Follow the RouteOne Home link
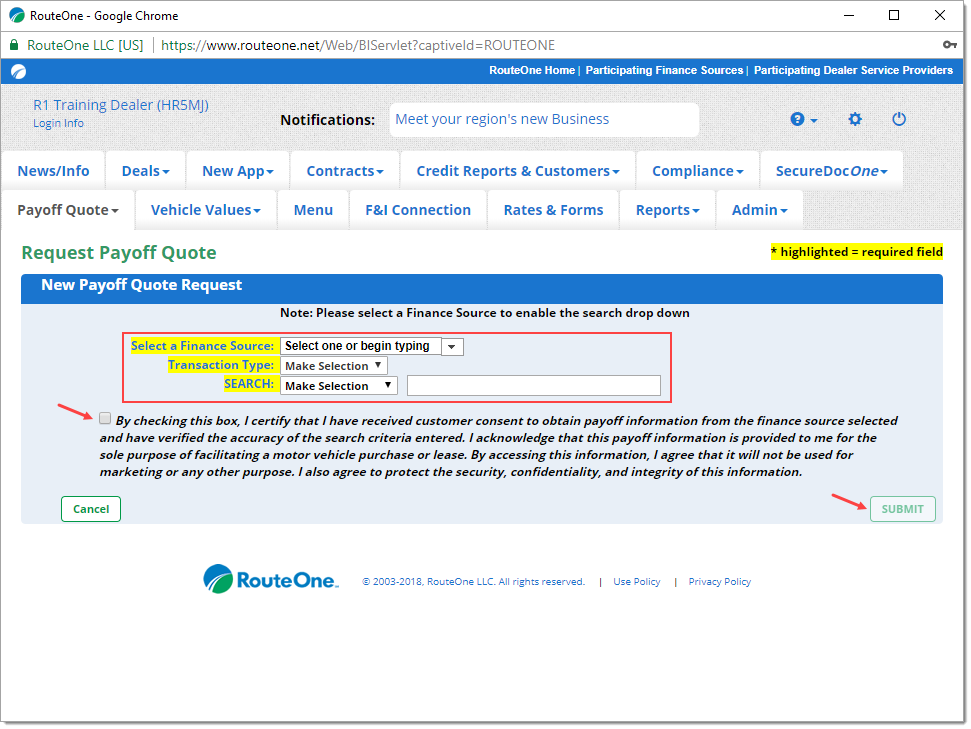Image resolution: width=971 pixels, height=729 pixels. coord(532,71)
